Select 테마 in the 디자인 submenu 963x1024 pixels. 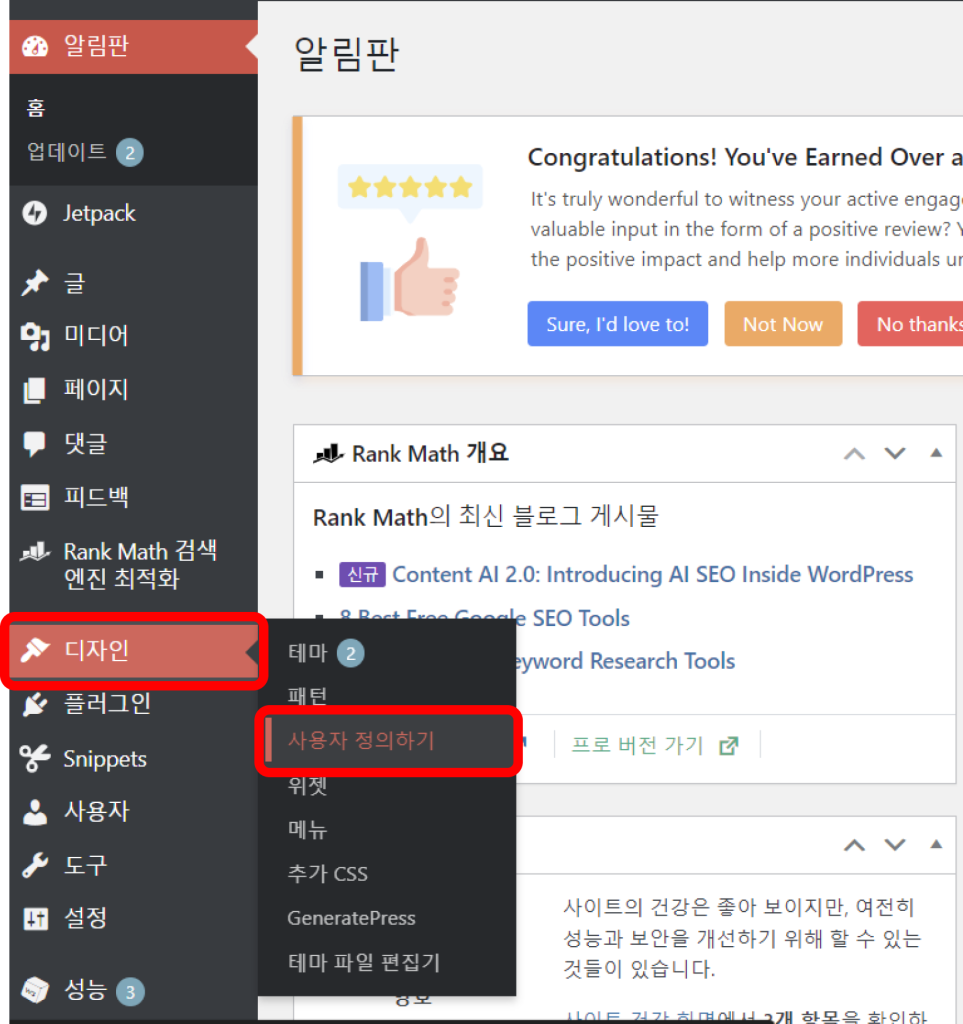click(307, 652)
